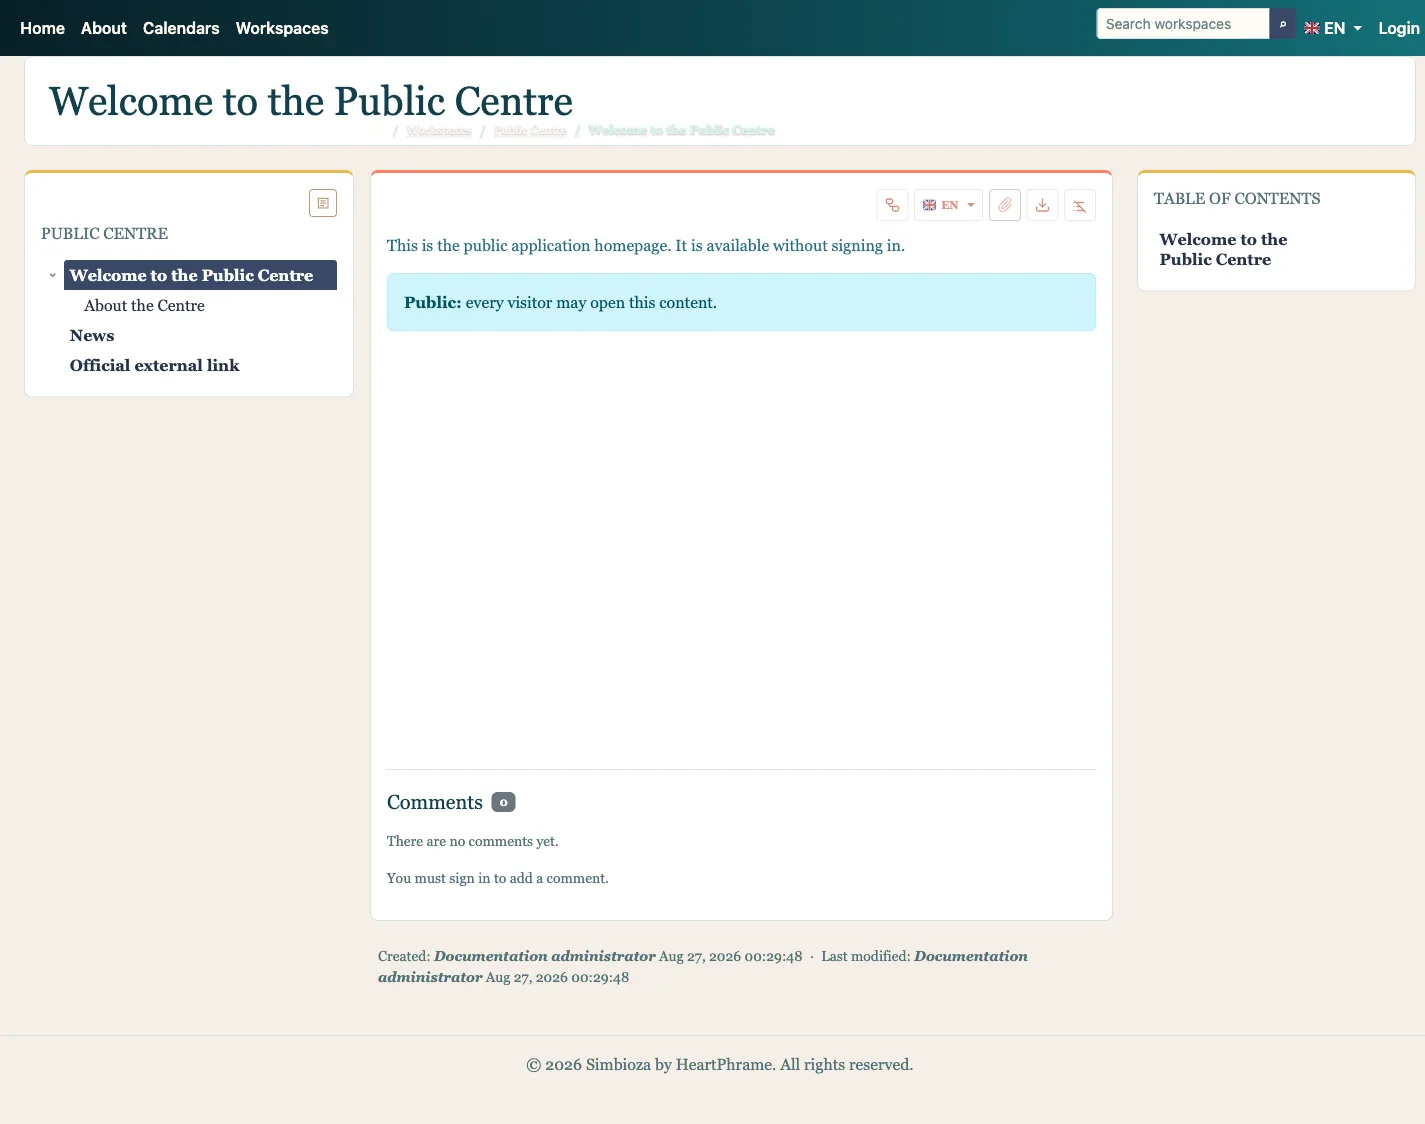The height and width of the screenshot is (1124, 1425).
Task: Click the PUBLIC CENTRE sidebar heading
Action: click(105, 234)
